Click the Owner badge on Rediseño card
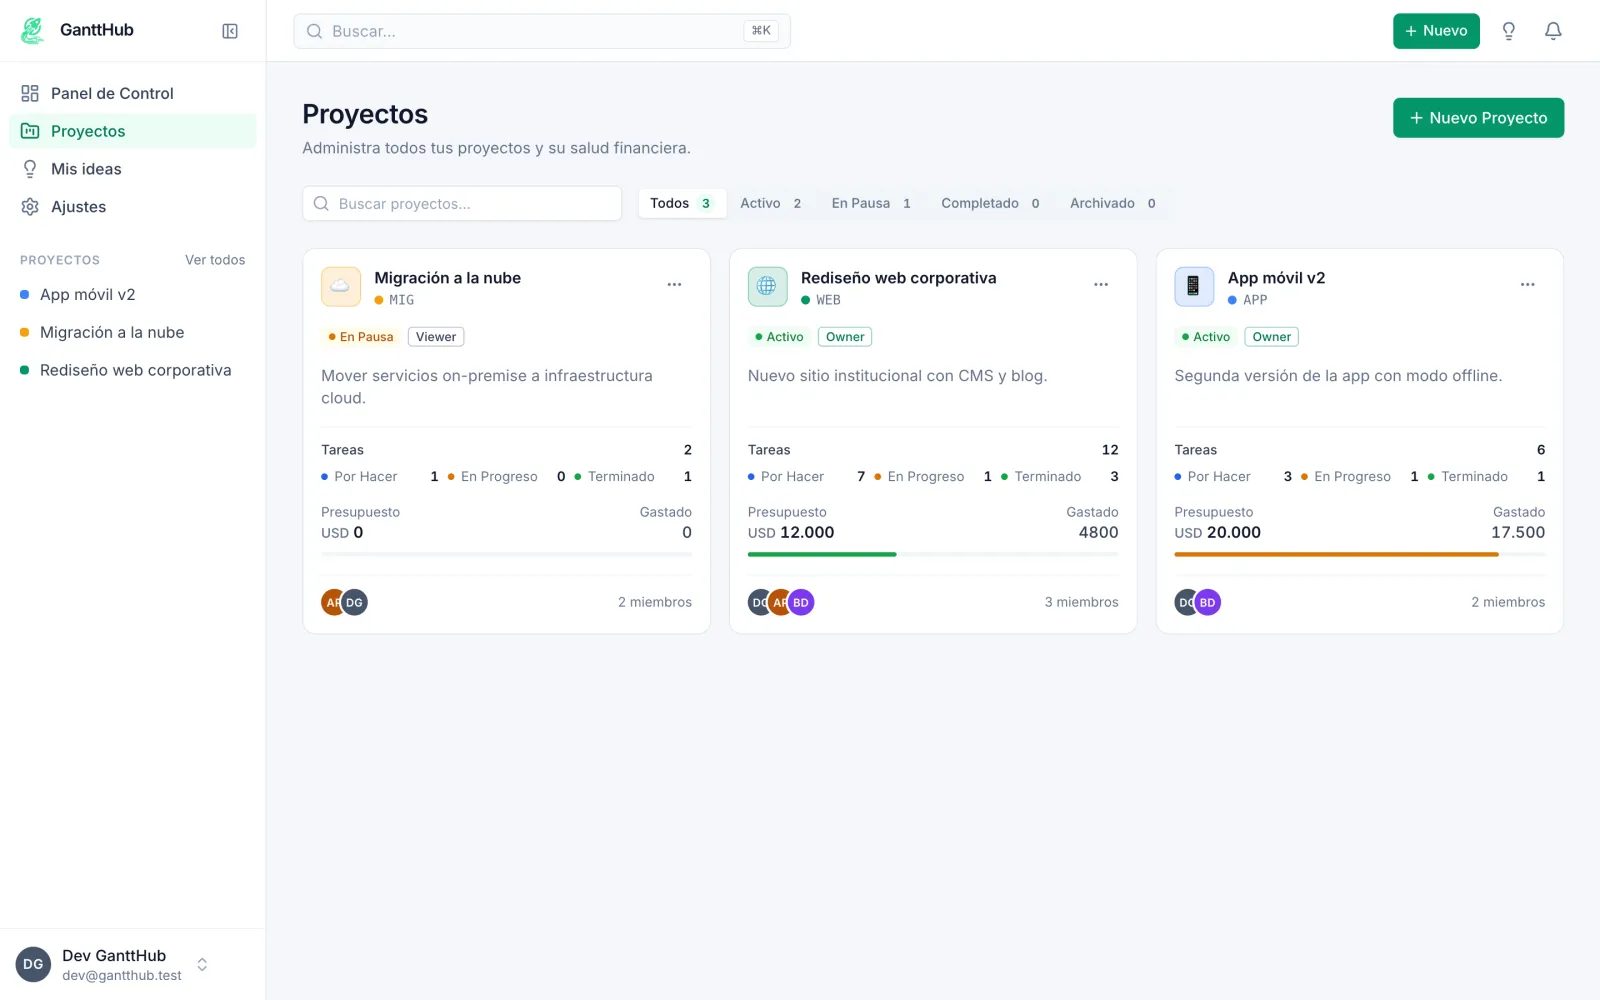1600x1000 pixels. [845, 337]
